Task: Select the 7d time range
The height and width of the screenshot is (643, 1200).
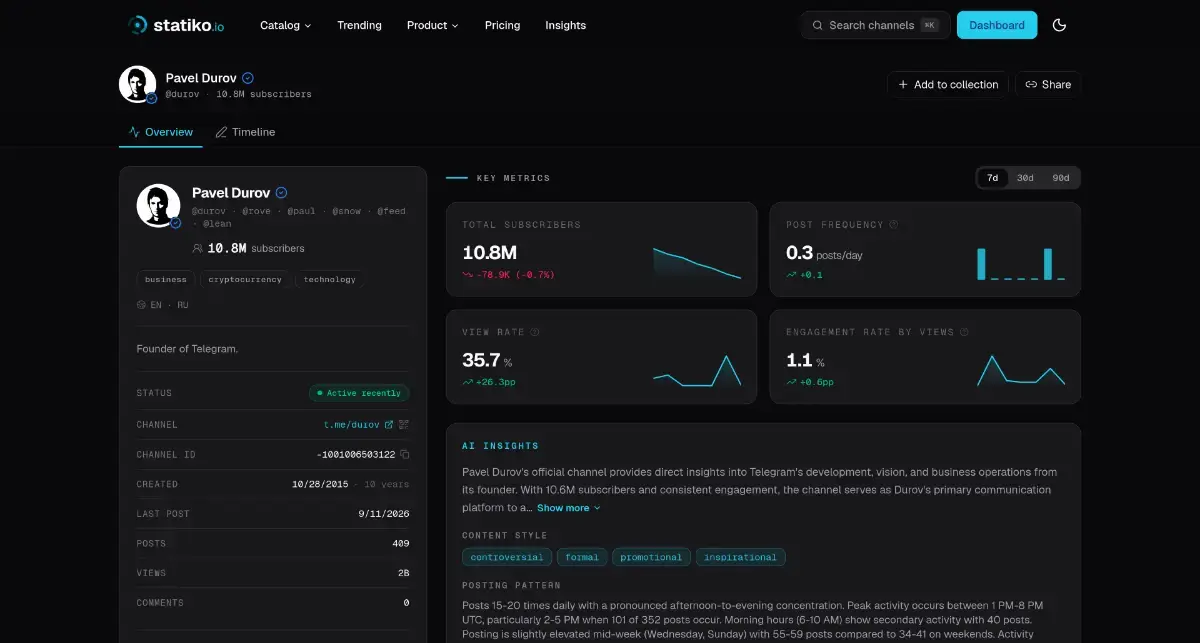Action: tap(993, 178)
